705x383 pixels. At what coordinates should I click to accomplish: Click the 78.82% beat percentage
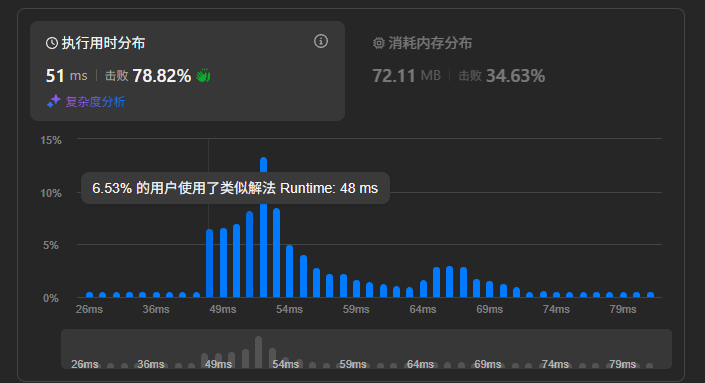click(162, 76)
